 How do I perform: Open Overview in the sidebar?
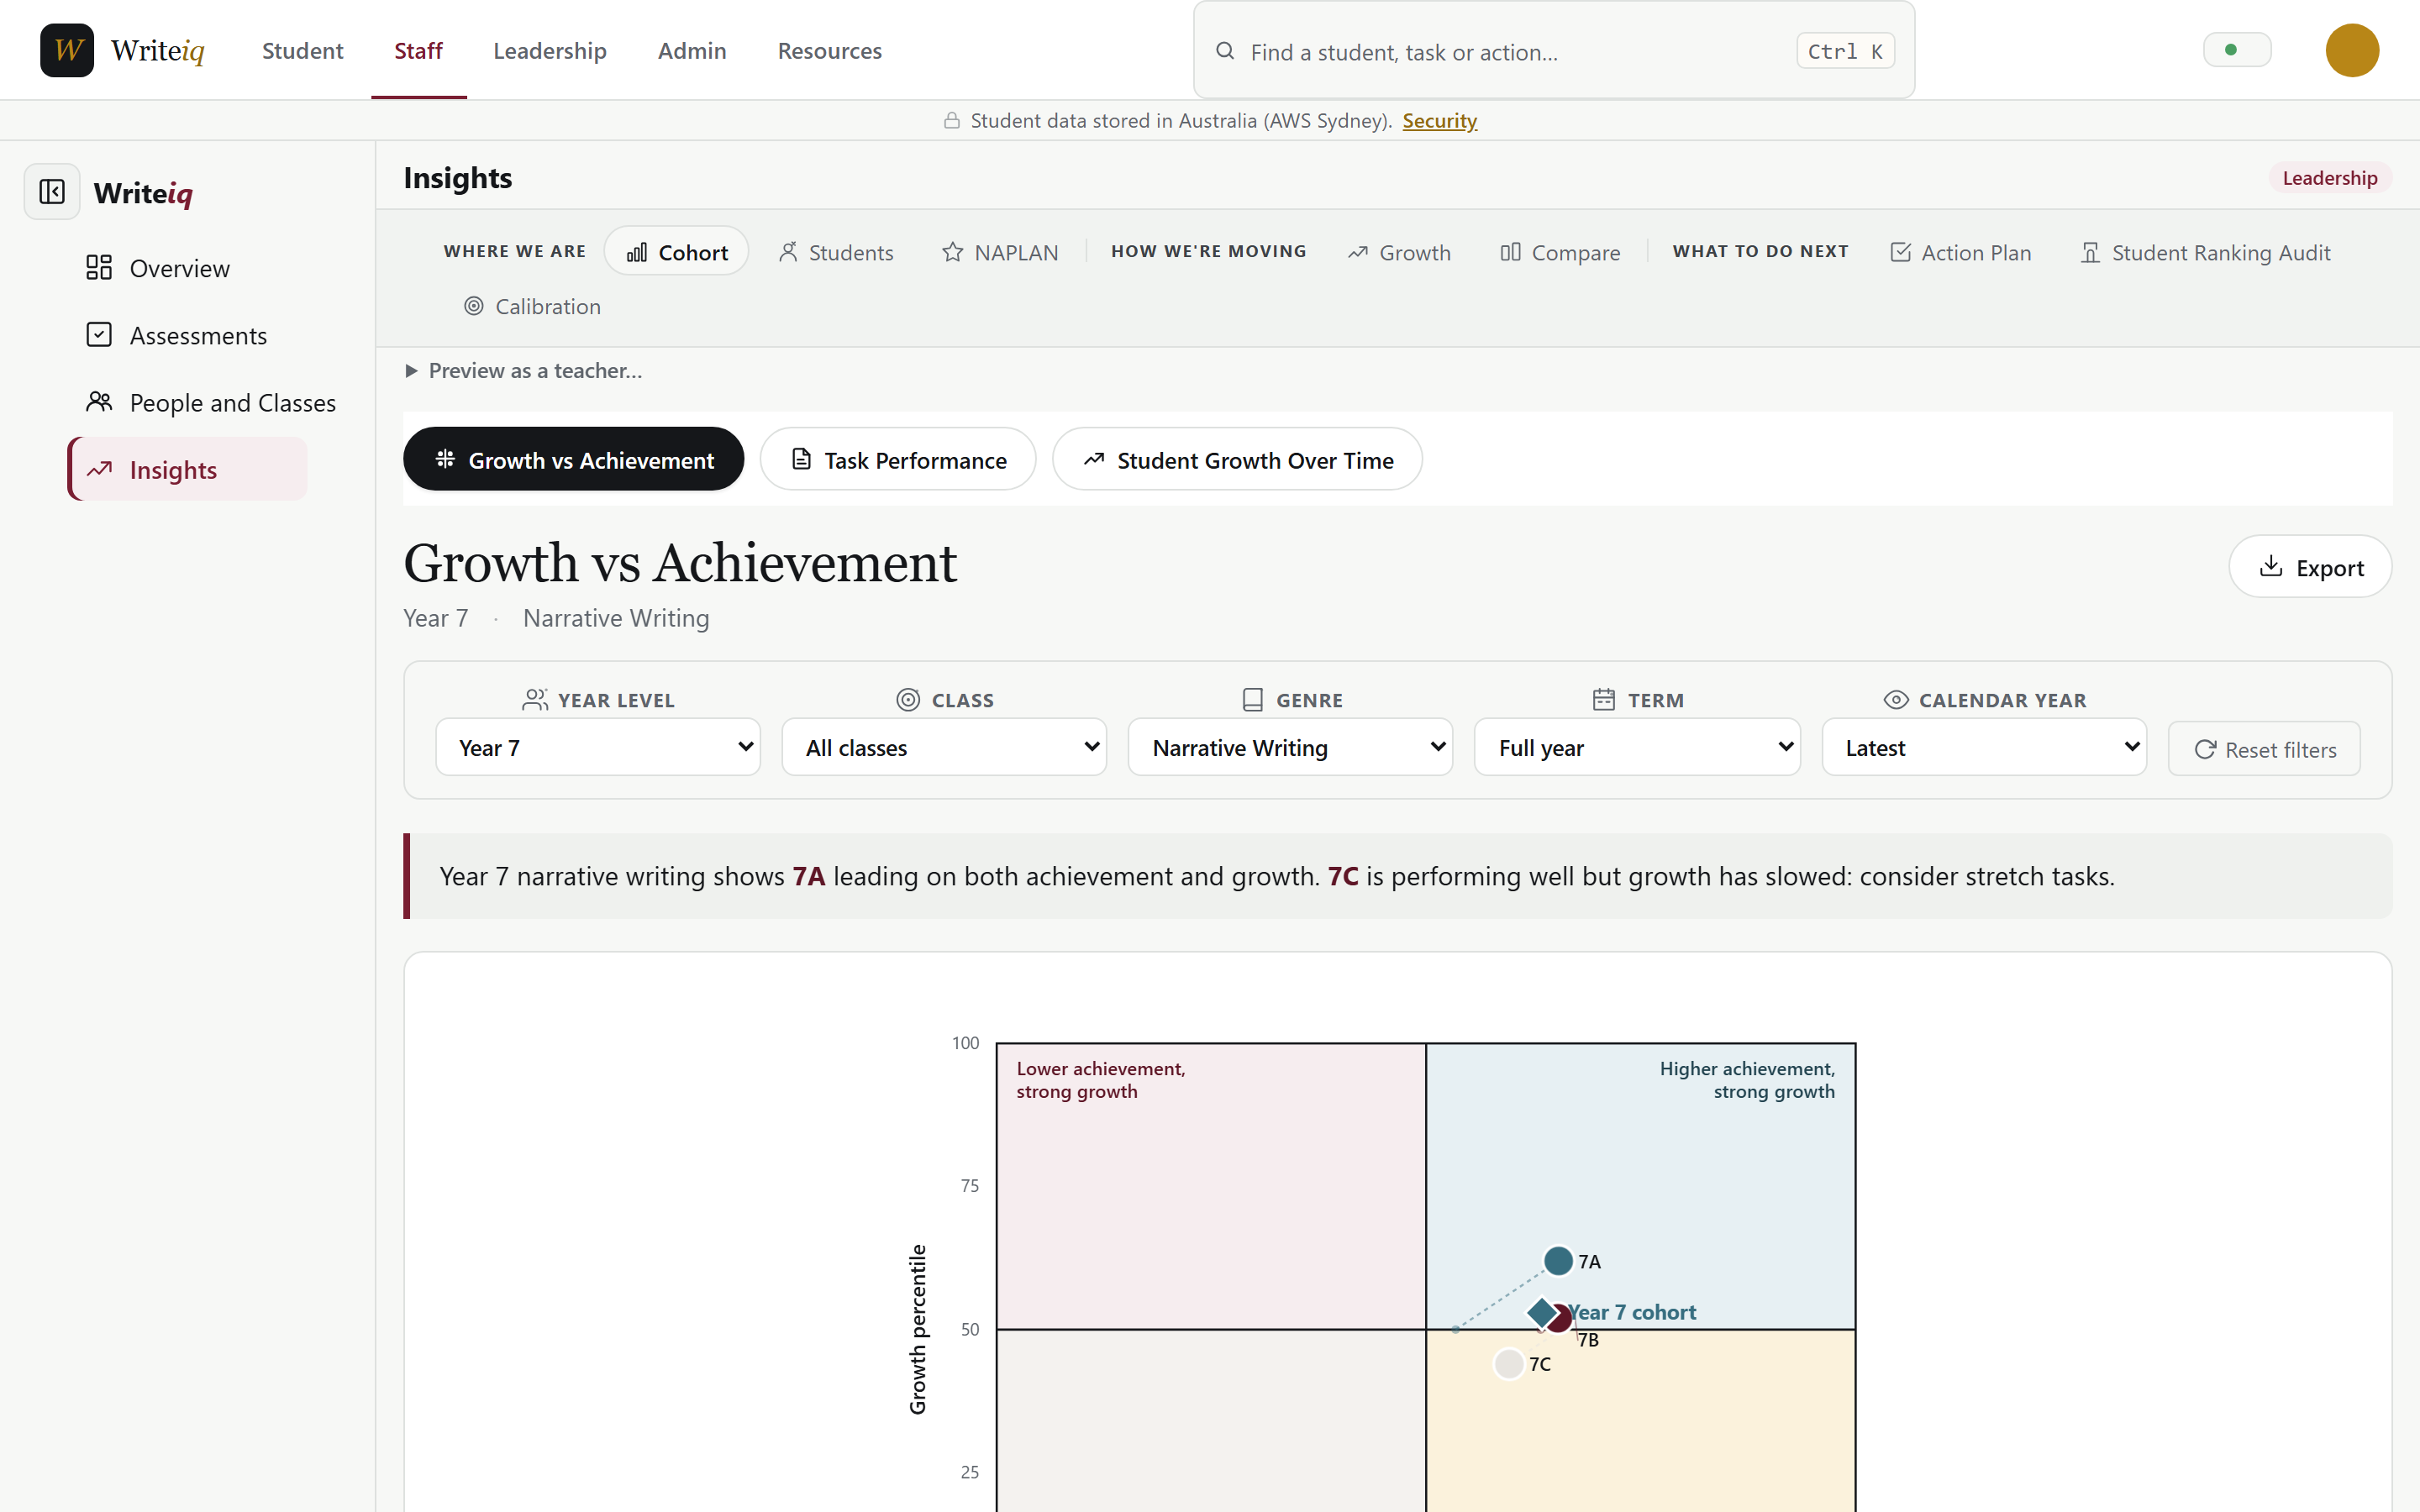pyautogui.click(x=187, y=268)
